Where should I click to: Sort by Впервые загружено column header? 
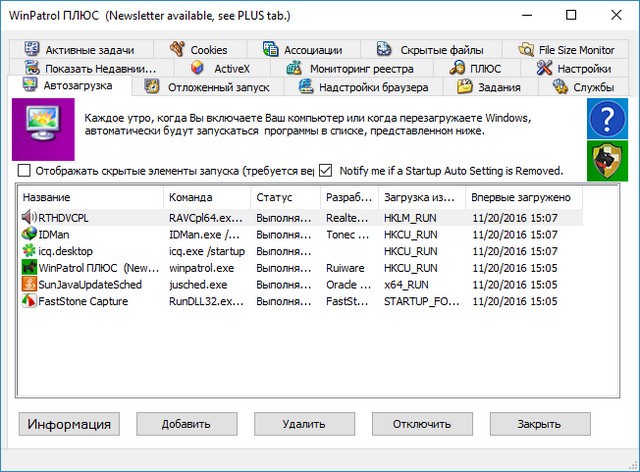click(520, 197)
